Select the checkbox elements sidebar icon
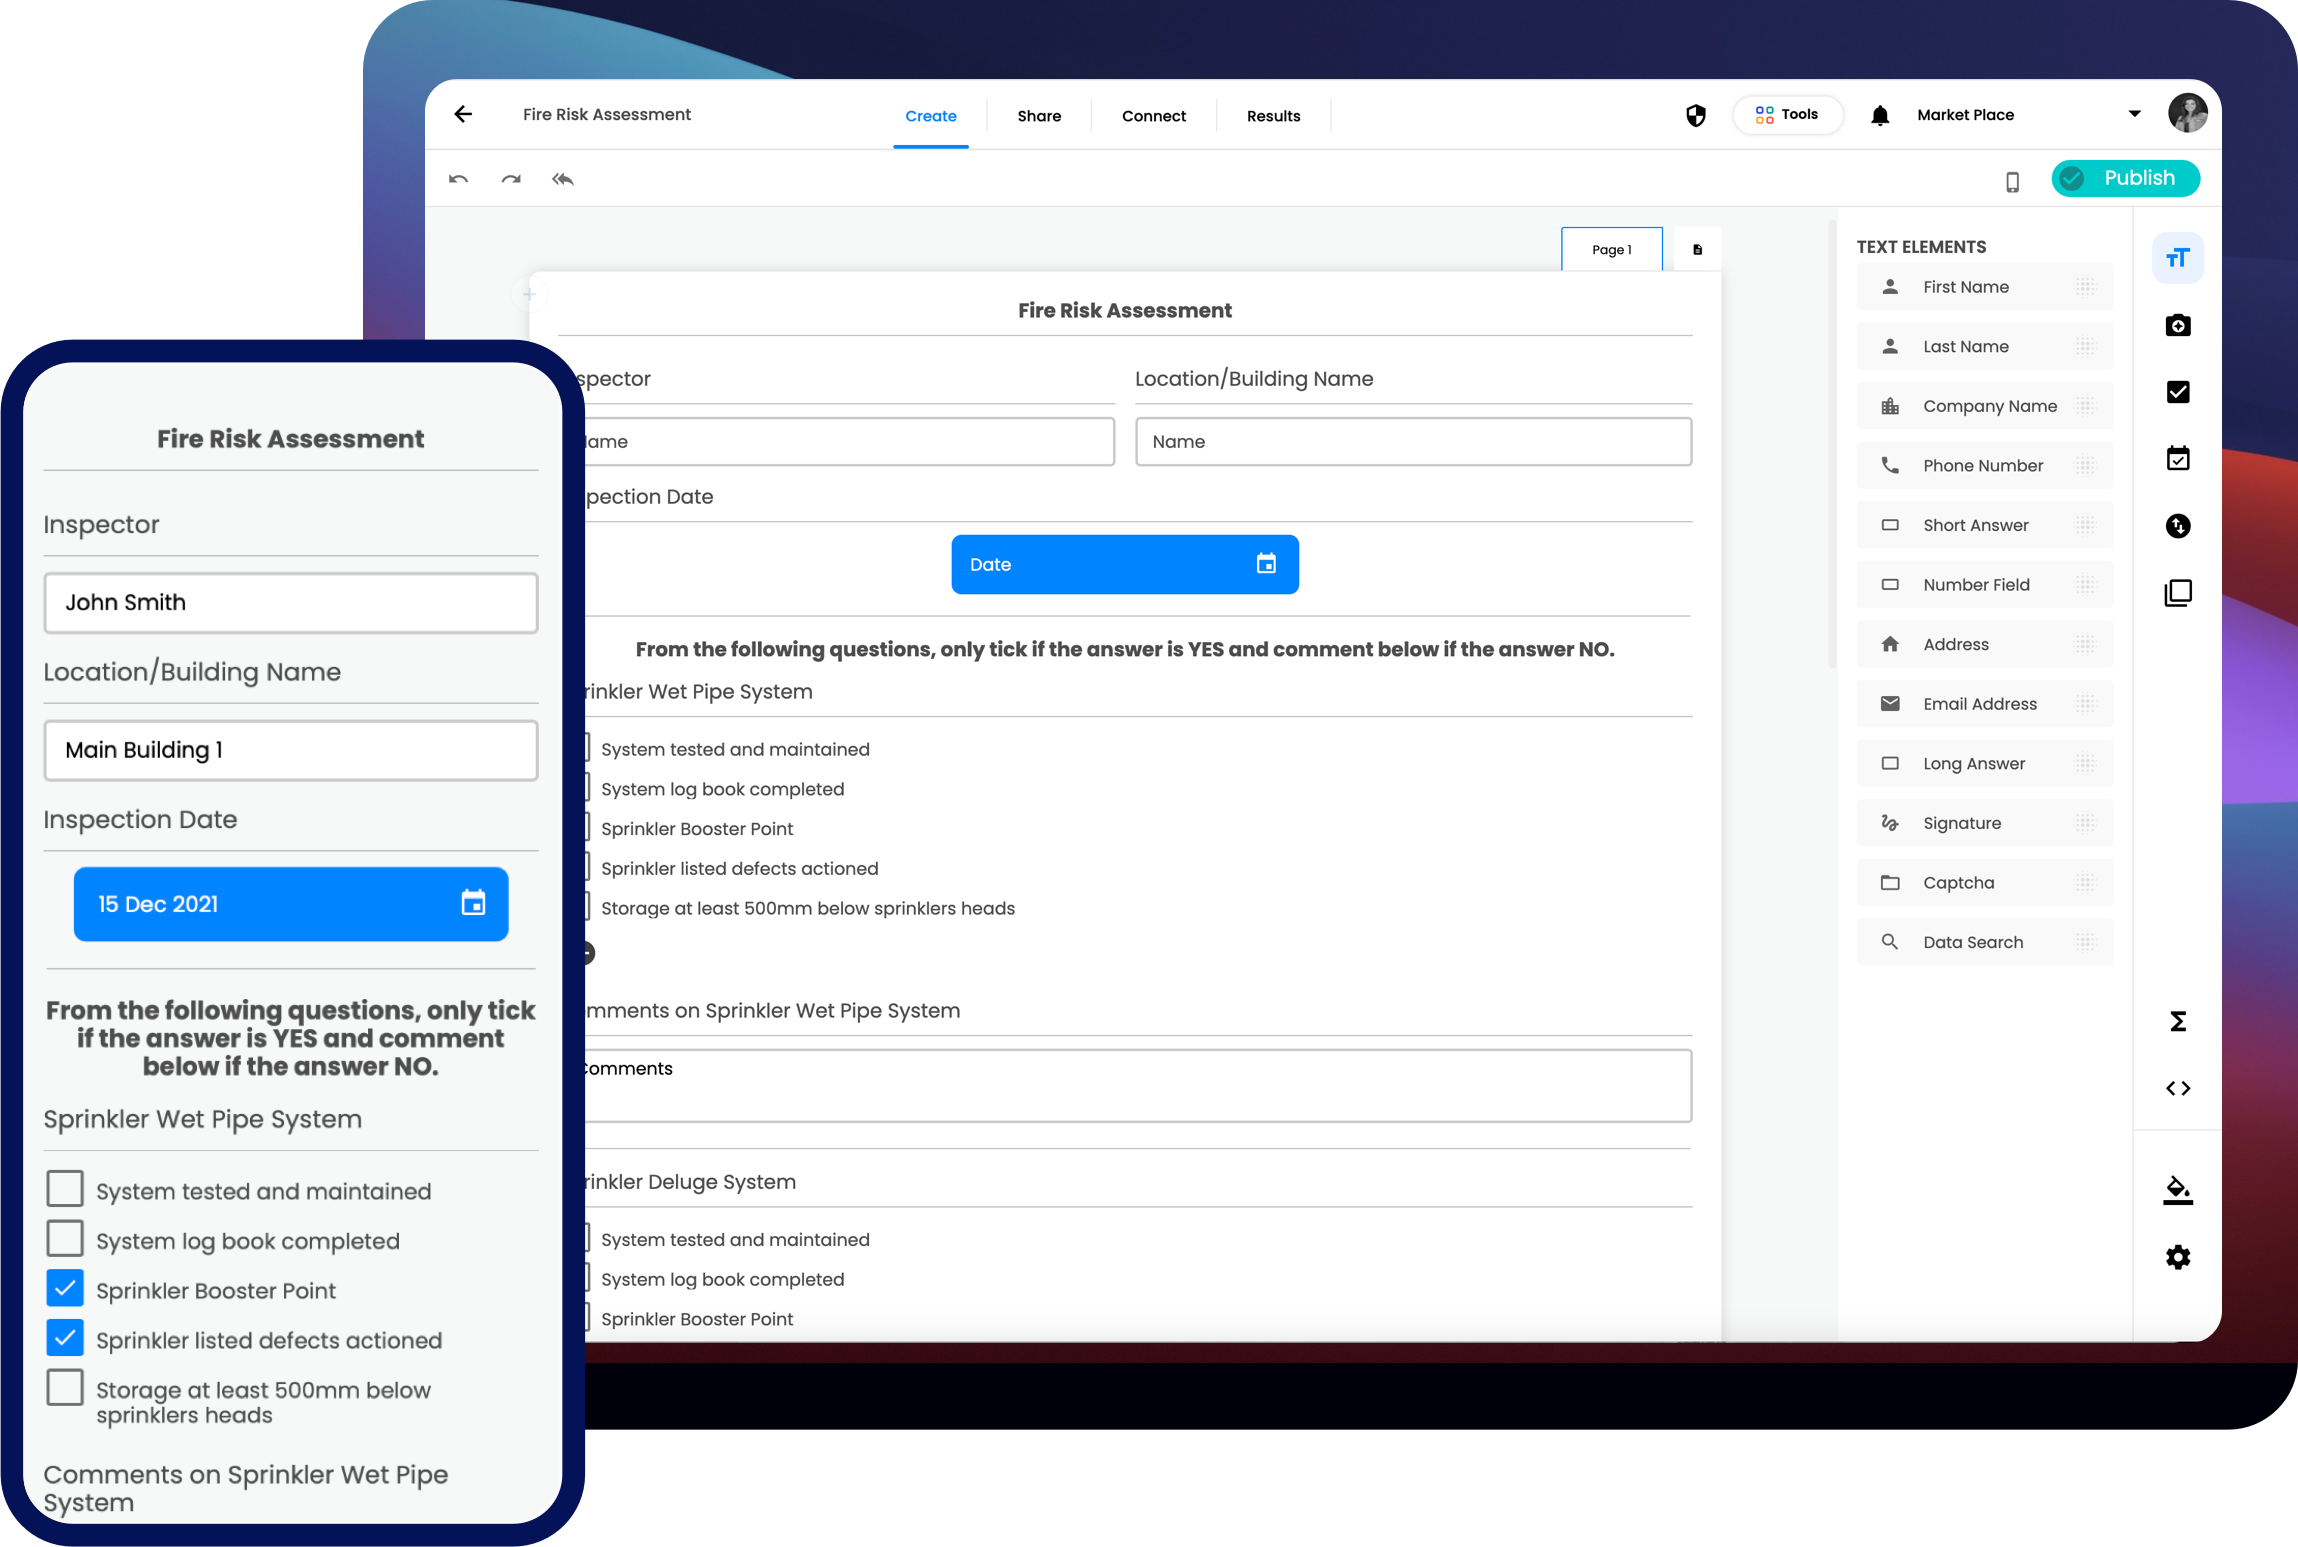 (2177, 392)
